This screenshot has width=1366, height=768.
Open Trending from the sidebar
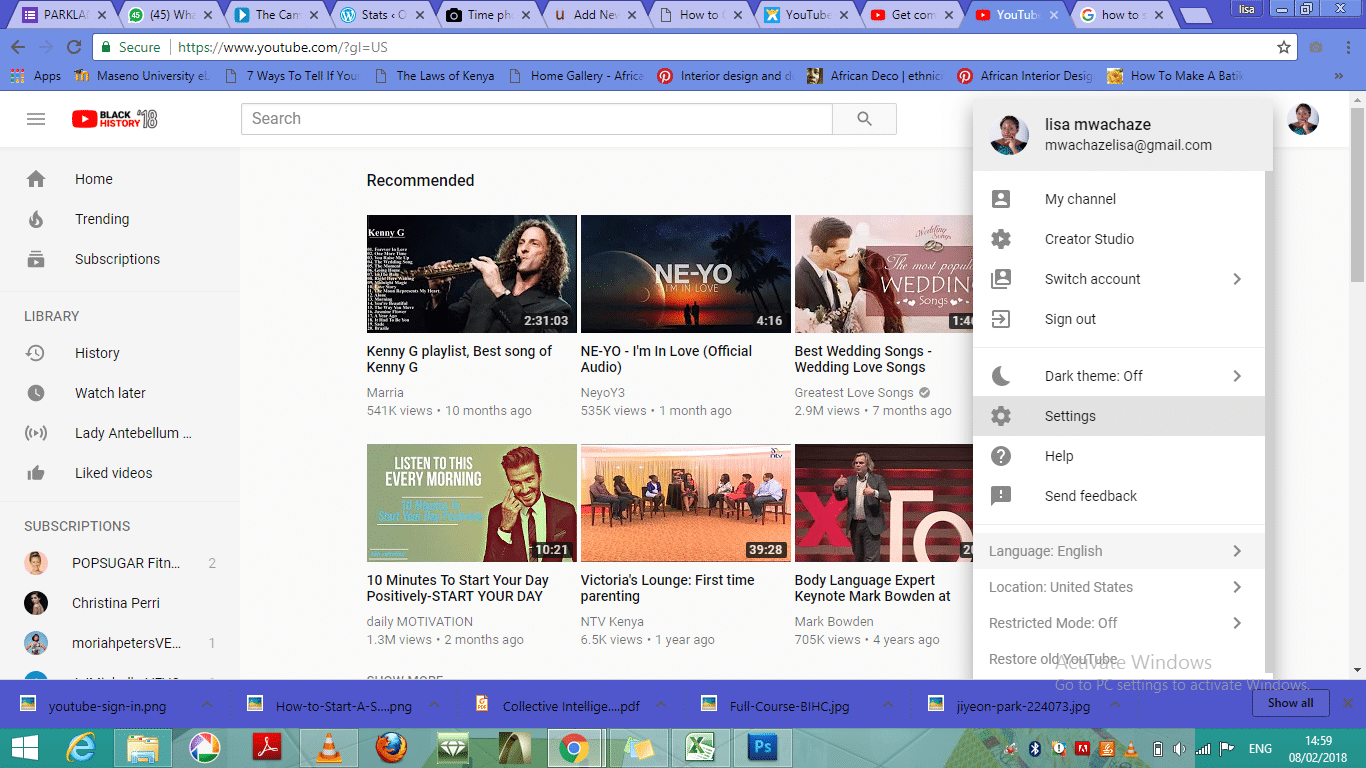101,219
